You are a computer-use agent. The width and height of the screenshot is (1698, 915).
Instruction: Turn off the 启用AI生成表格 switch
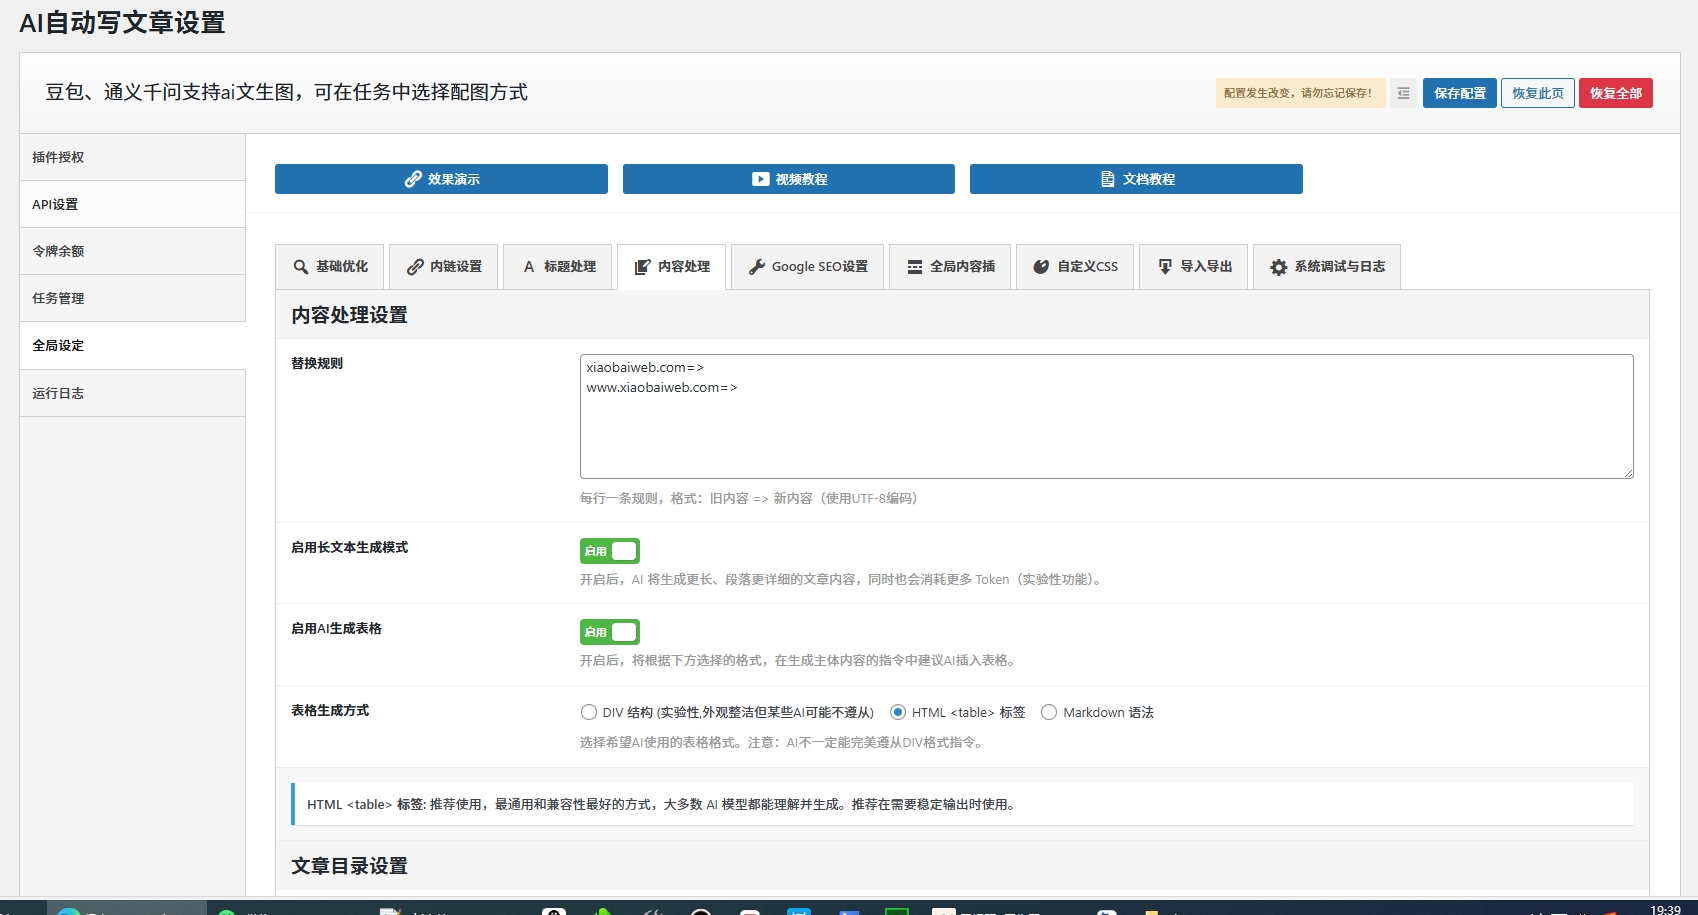click(609, 632)
